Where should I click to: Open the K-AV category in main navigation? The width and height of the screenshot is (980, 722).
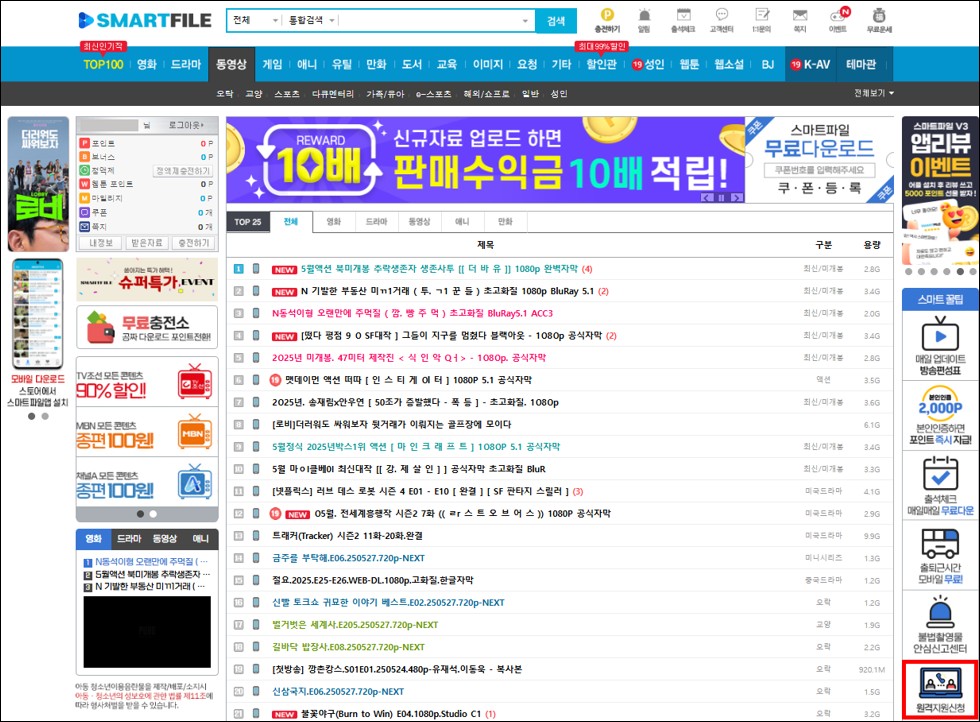point(811,64)
